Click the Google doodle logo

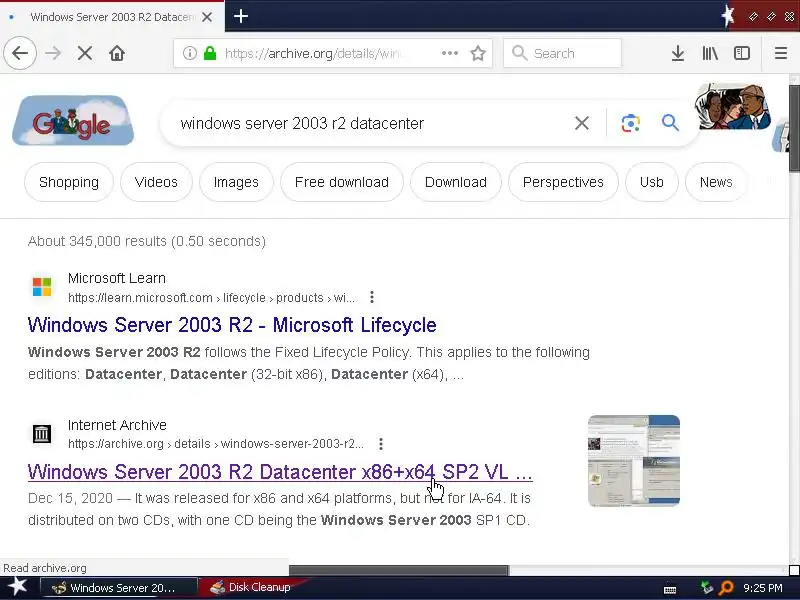73,120
